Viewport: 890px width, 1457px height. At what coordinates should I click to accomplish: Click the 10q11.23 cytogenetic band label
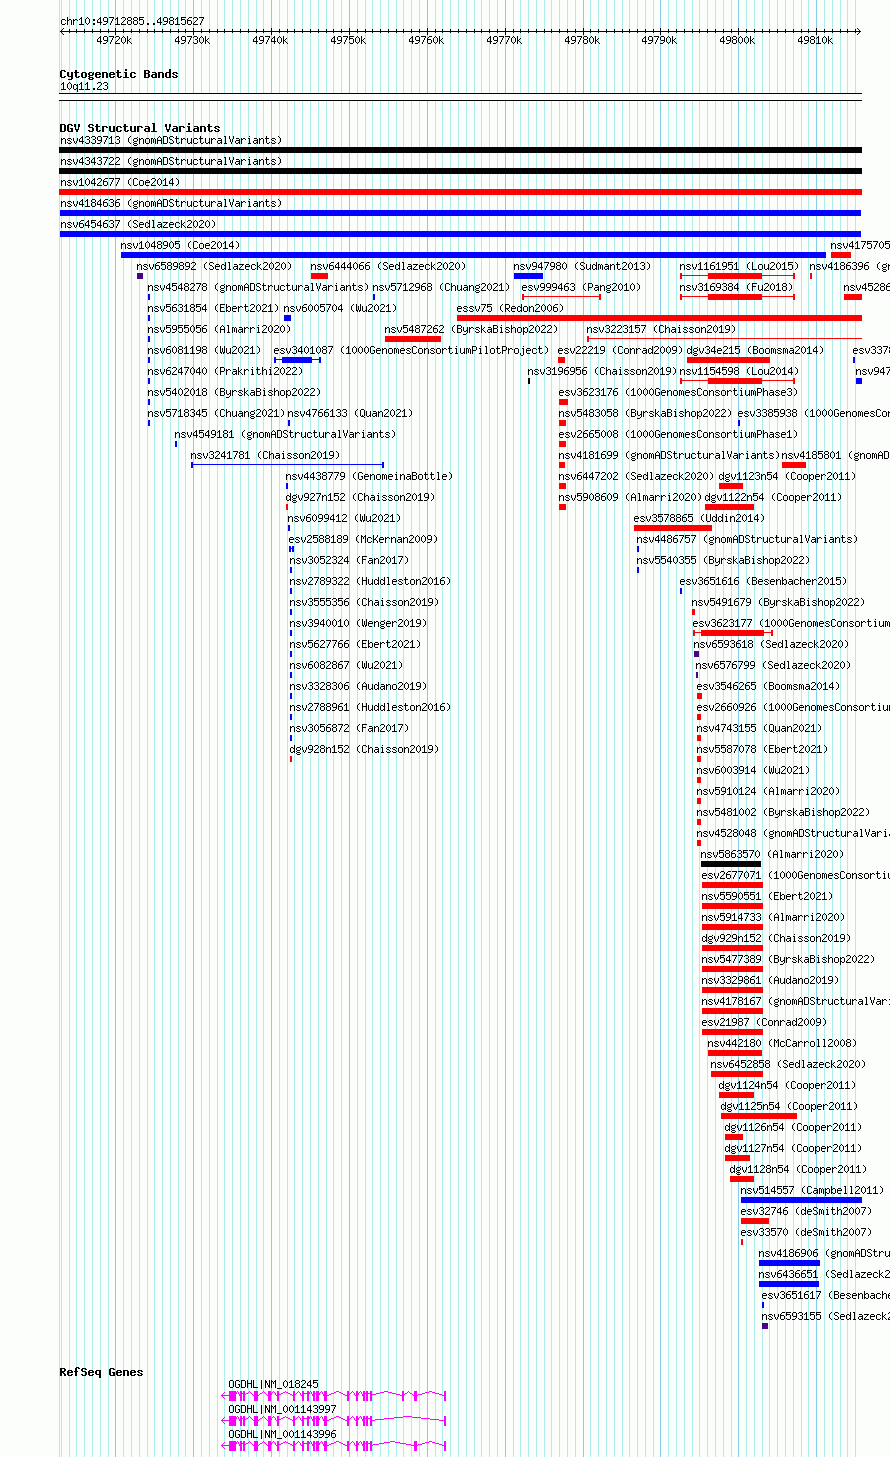coord(85,87)
